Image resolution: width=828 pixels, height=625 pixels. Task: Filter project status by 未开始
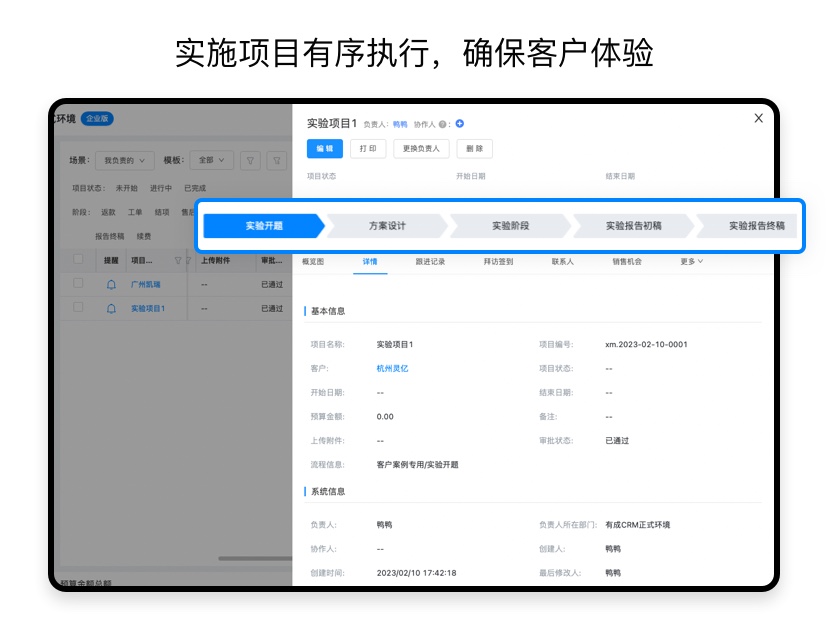click(126, 188)
